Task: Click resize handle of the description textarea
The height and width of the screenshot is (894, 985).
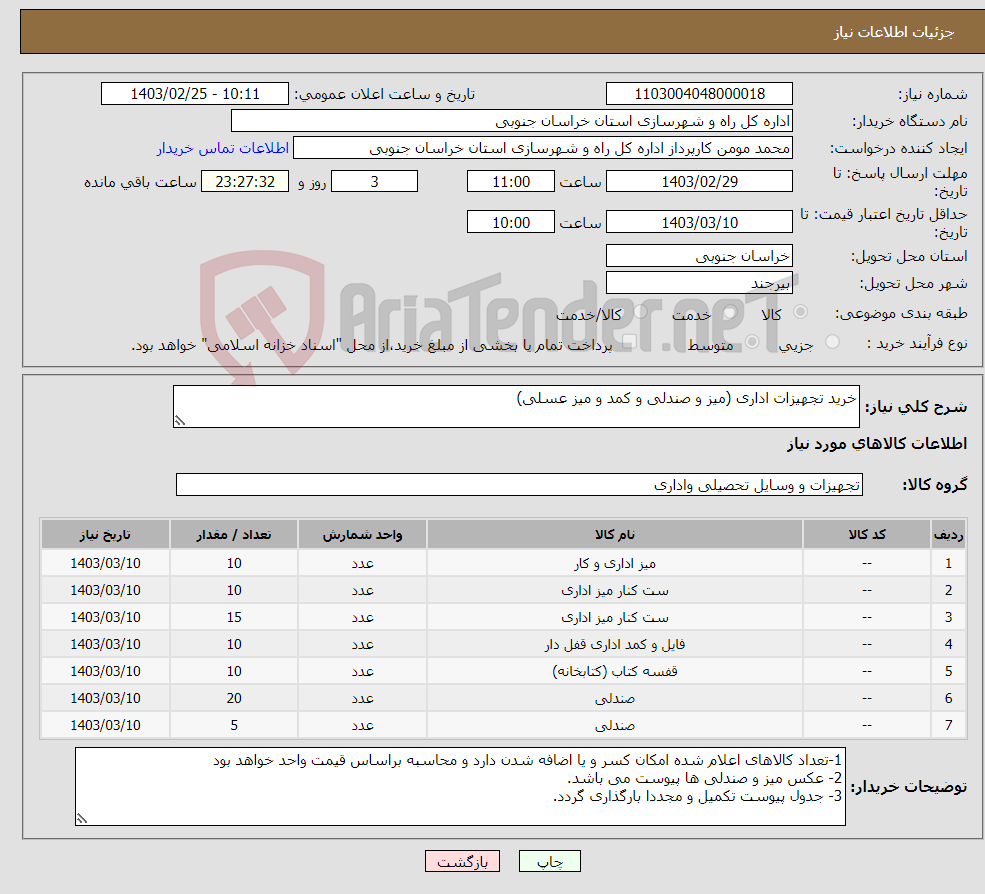Action: (x=180, y=421)
